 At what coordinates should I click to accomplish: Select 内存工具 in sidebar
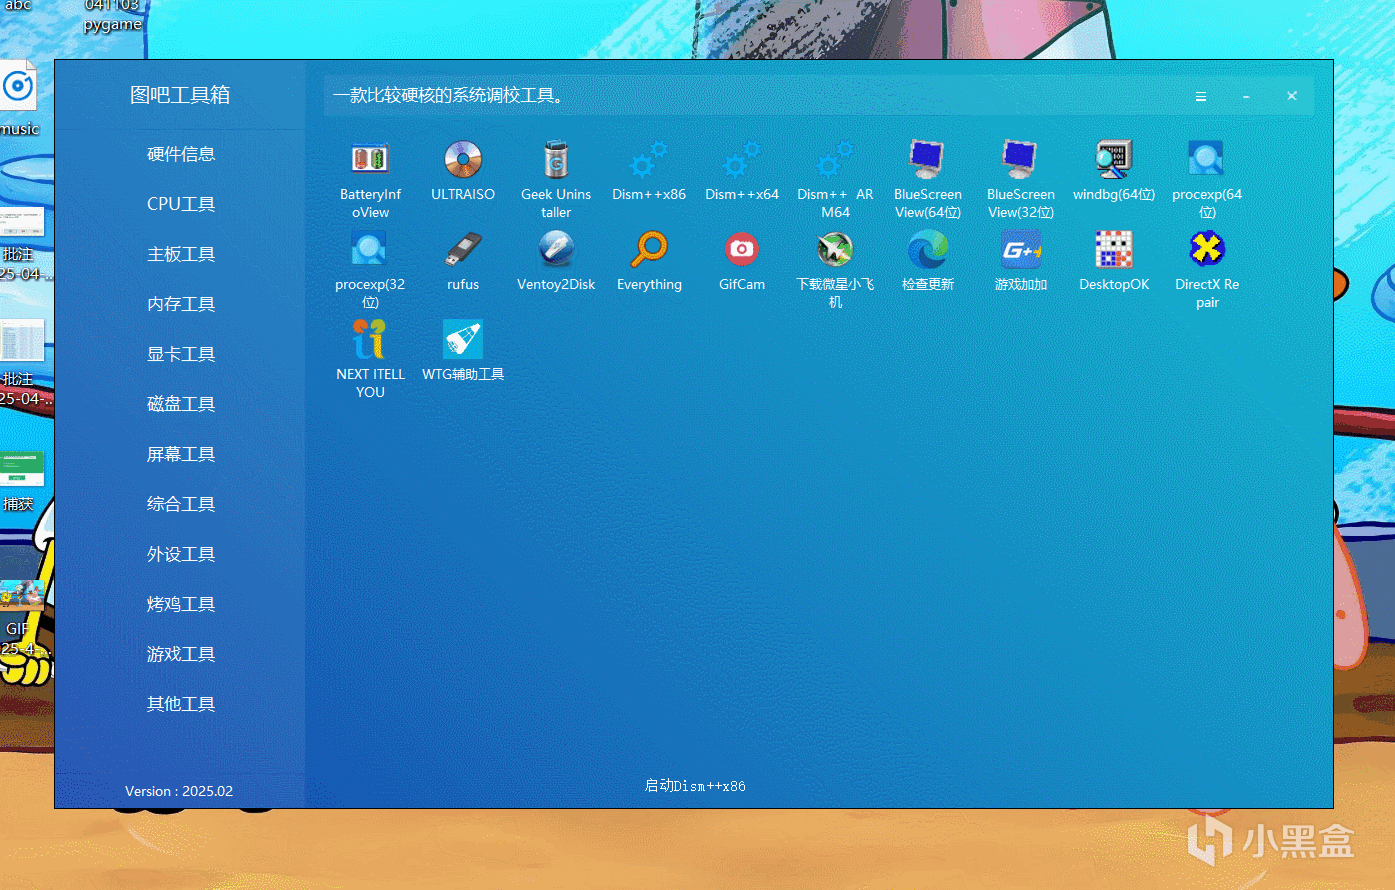click(x=181, y=304)
